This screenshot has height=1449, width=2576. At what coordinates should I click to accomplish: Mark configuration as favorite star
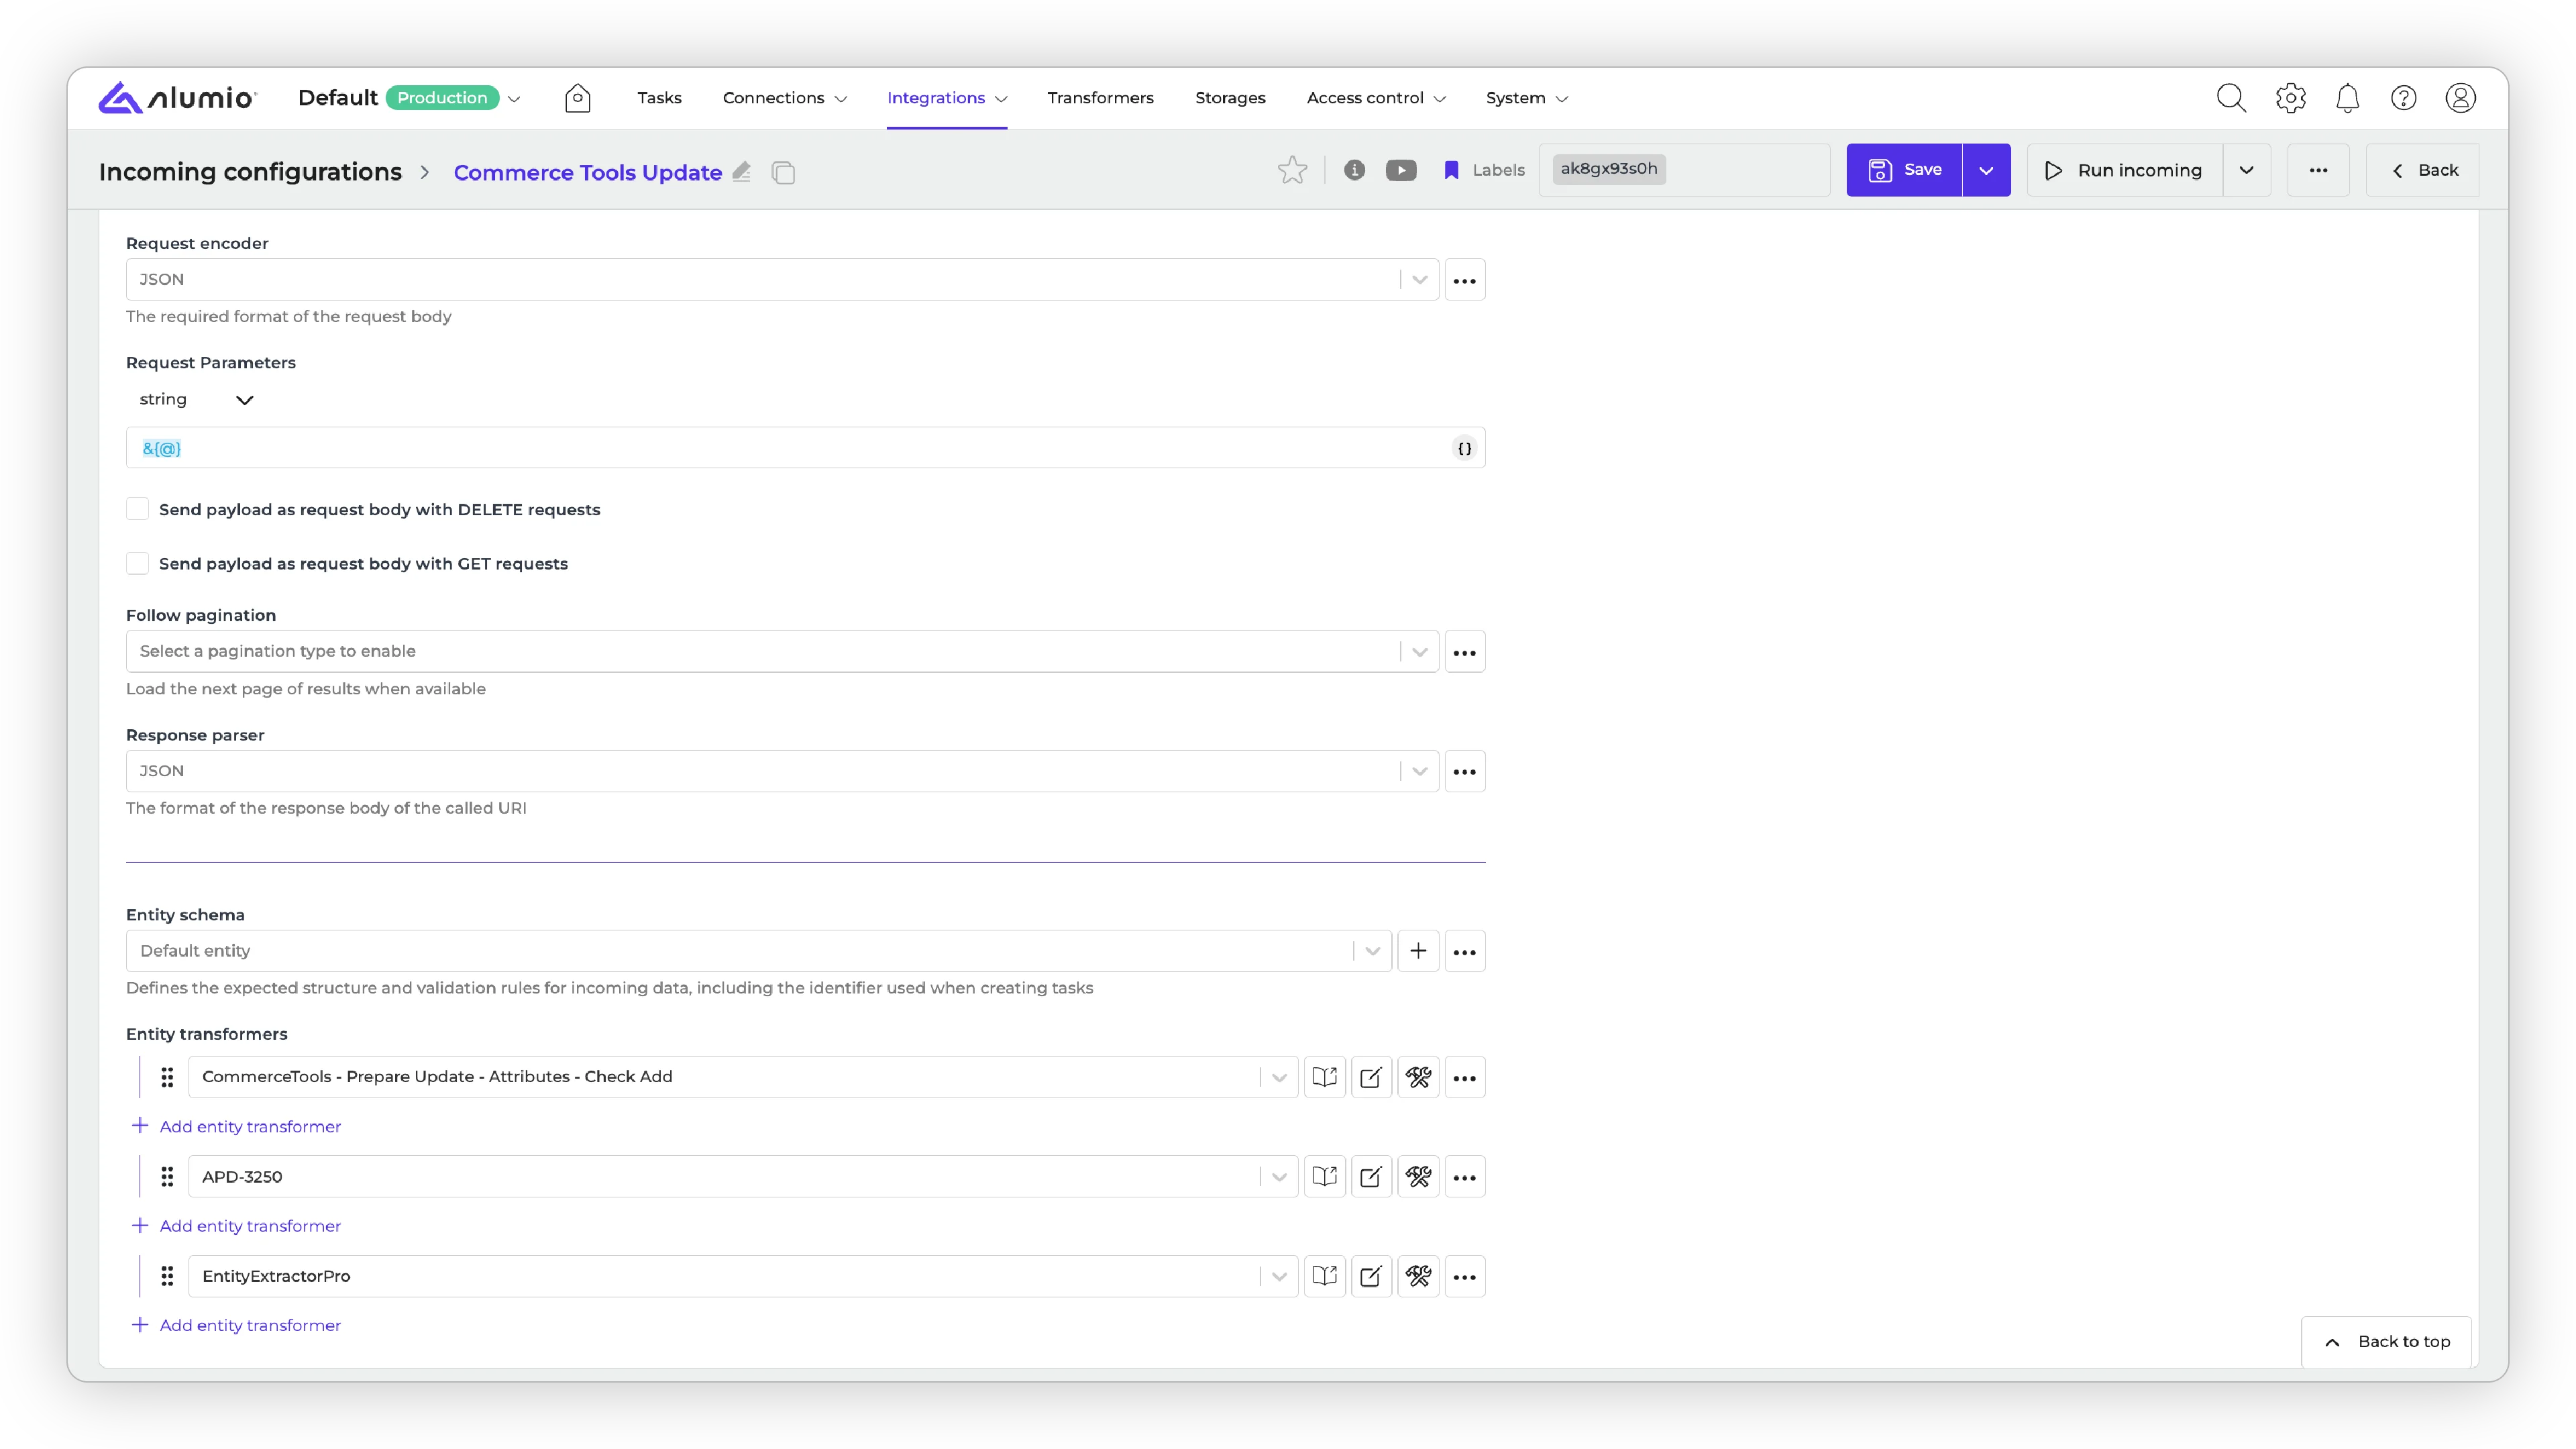[1292, 170]
